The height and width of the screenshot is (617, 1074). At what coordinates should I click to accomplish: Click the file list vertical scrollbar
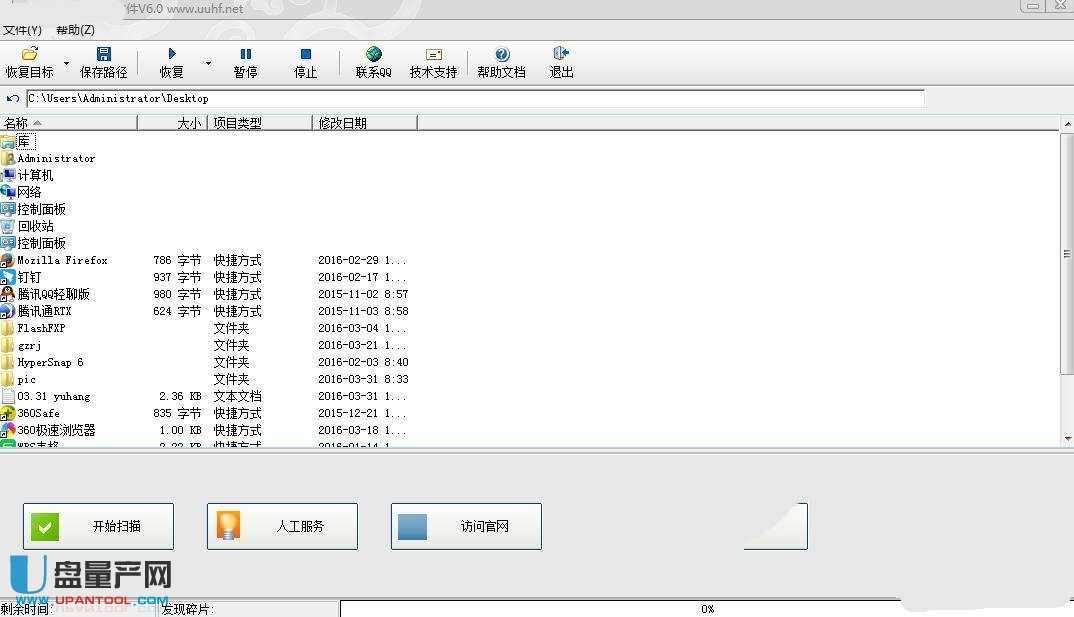pyautogui.click(x=1067, y=300)
